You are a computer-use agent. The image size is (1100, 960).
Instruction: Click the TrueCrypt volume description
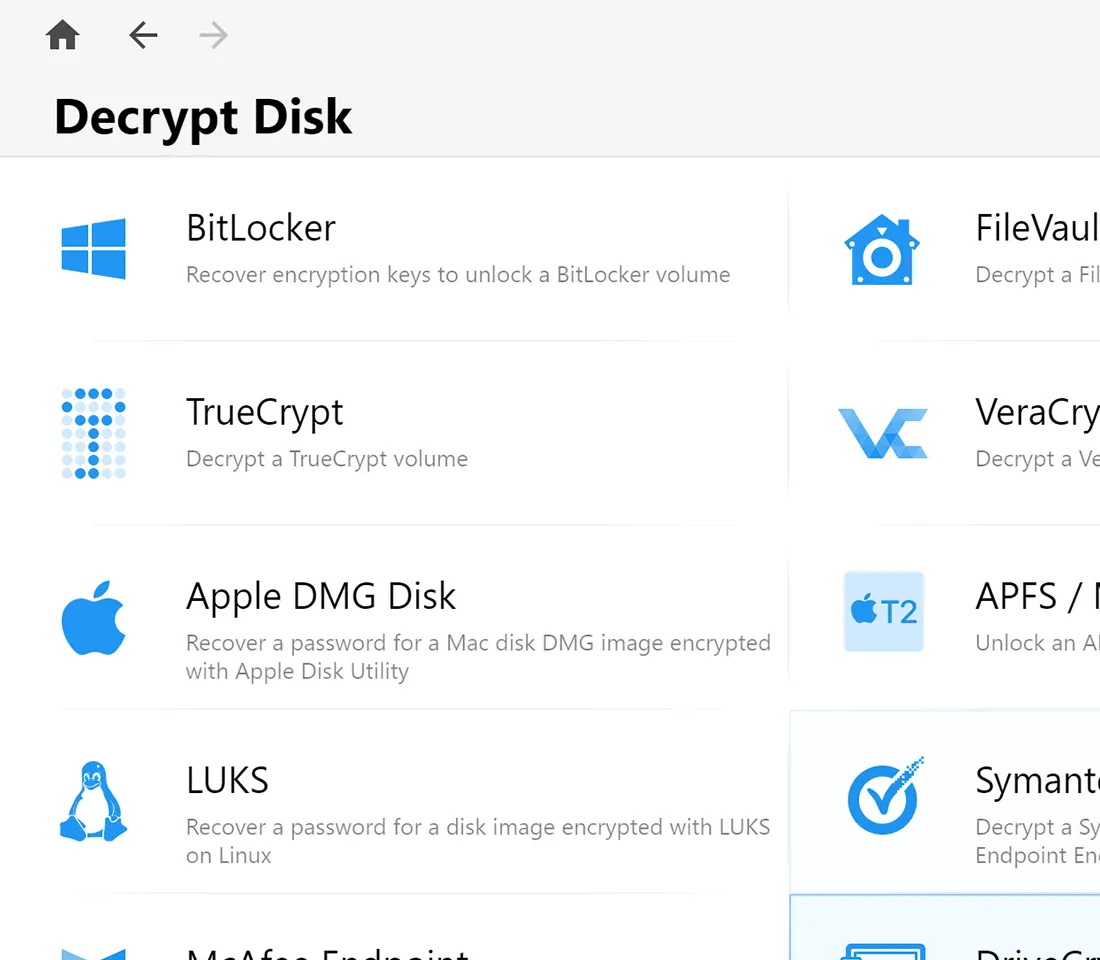327,459
